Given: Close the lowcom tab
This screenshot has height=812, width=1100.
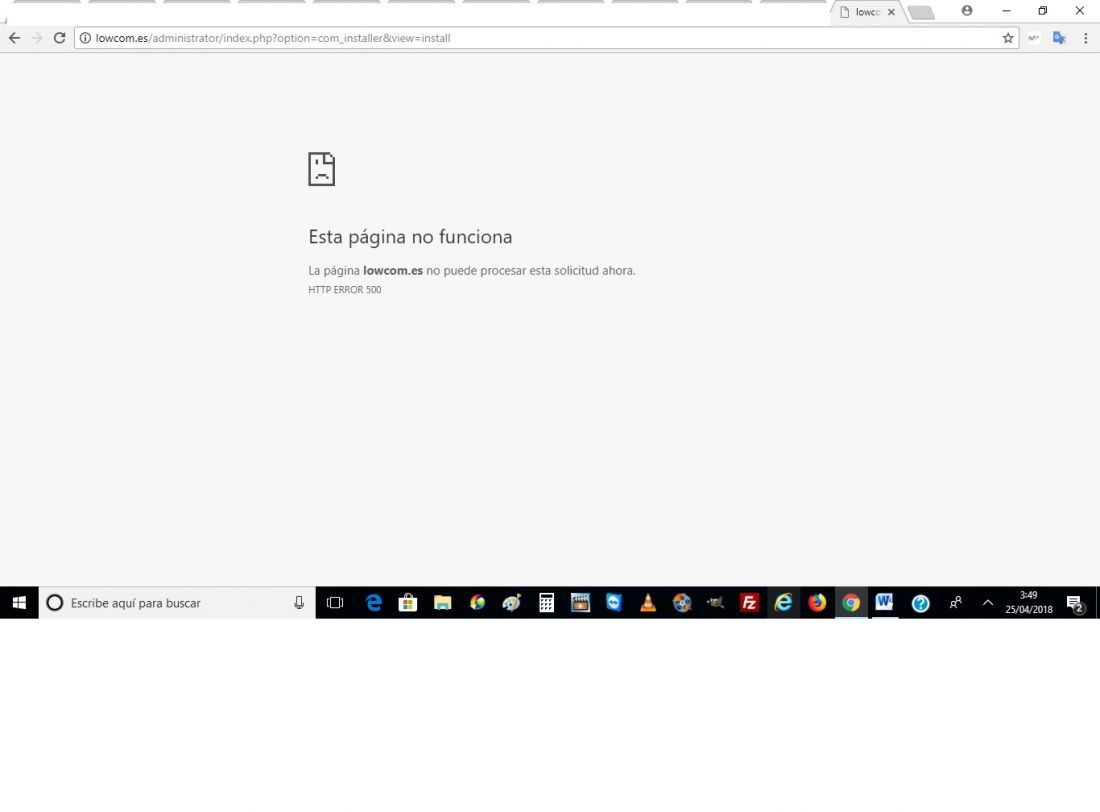Looking at the screenshot, I should tap(891, 12).
